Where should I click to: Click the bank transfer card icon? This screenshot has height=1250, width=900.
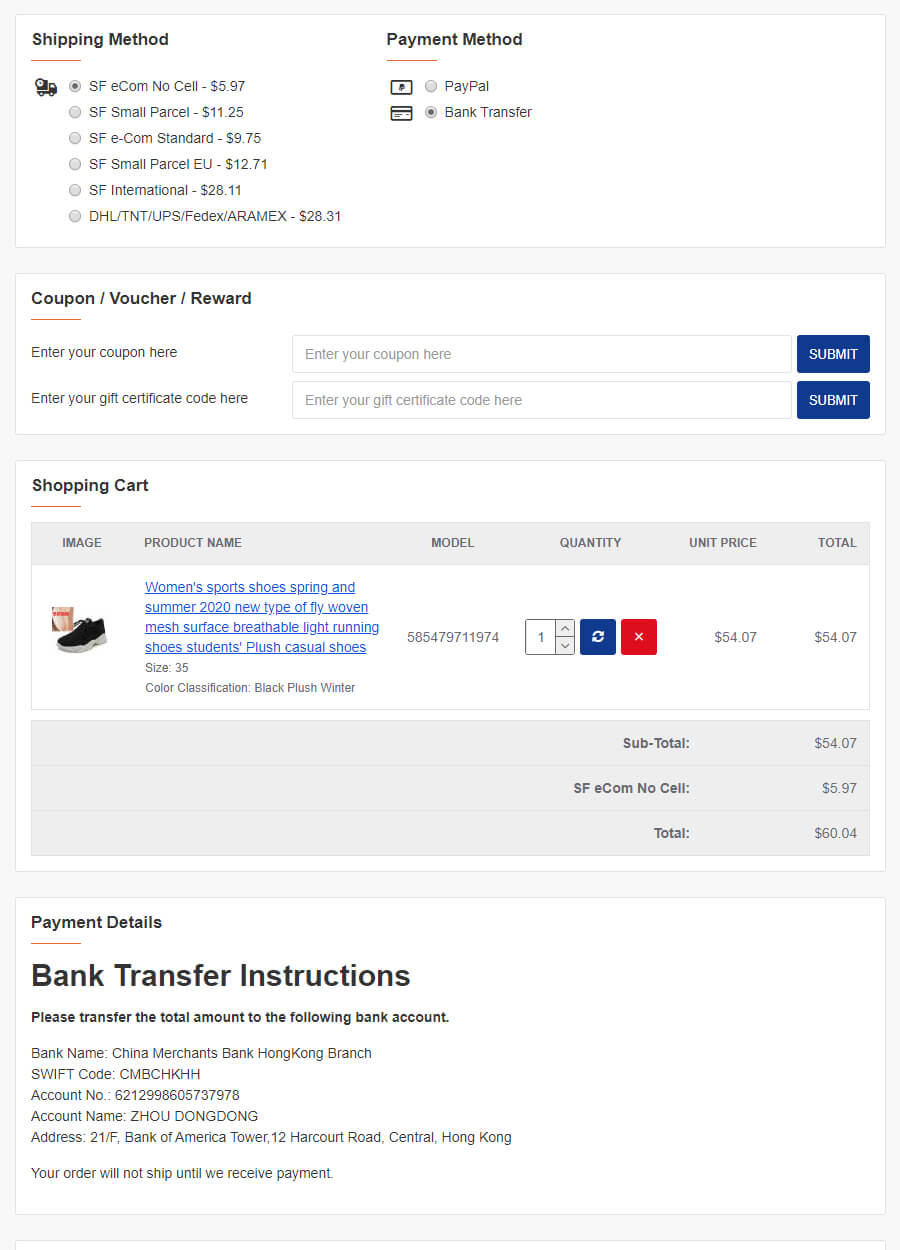[401, 113]
